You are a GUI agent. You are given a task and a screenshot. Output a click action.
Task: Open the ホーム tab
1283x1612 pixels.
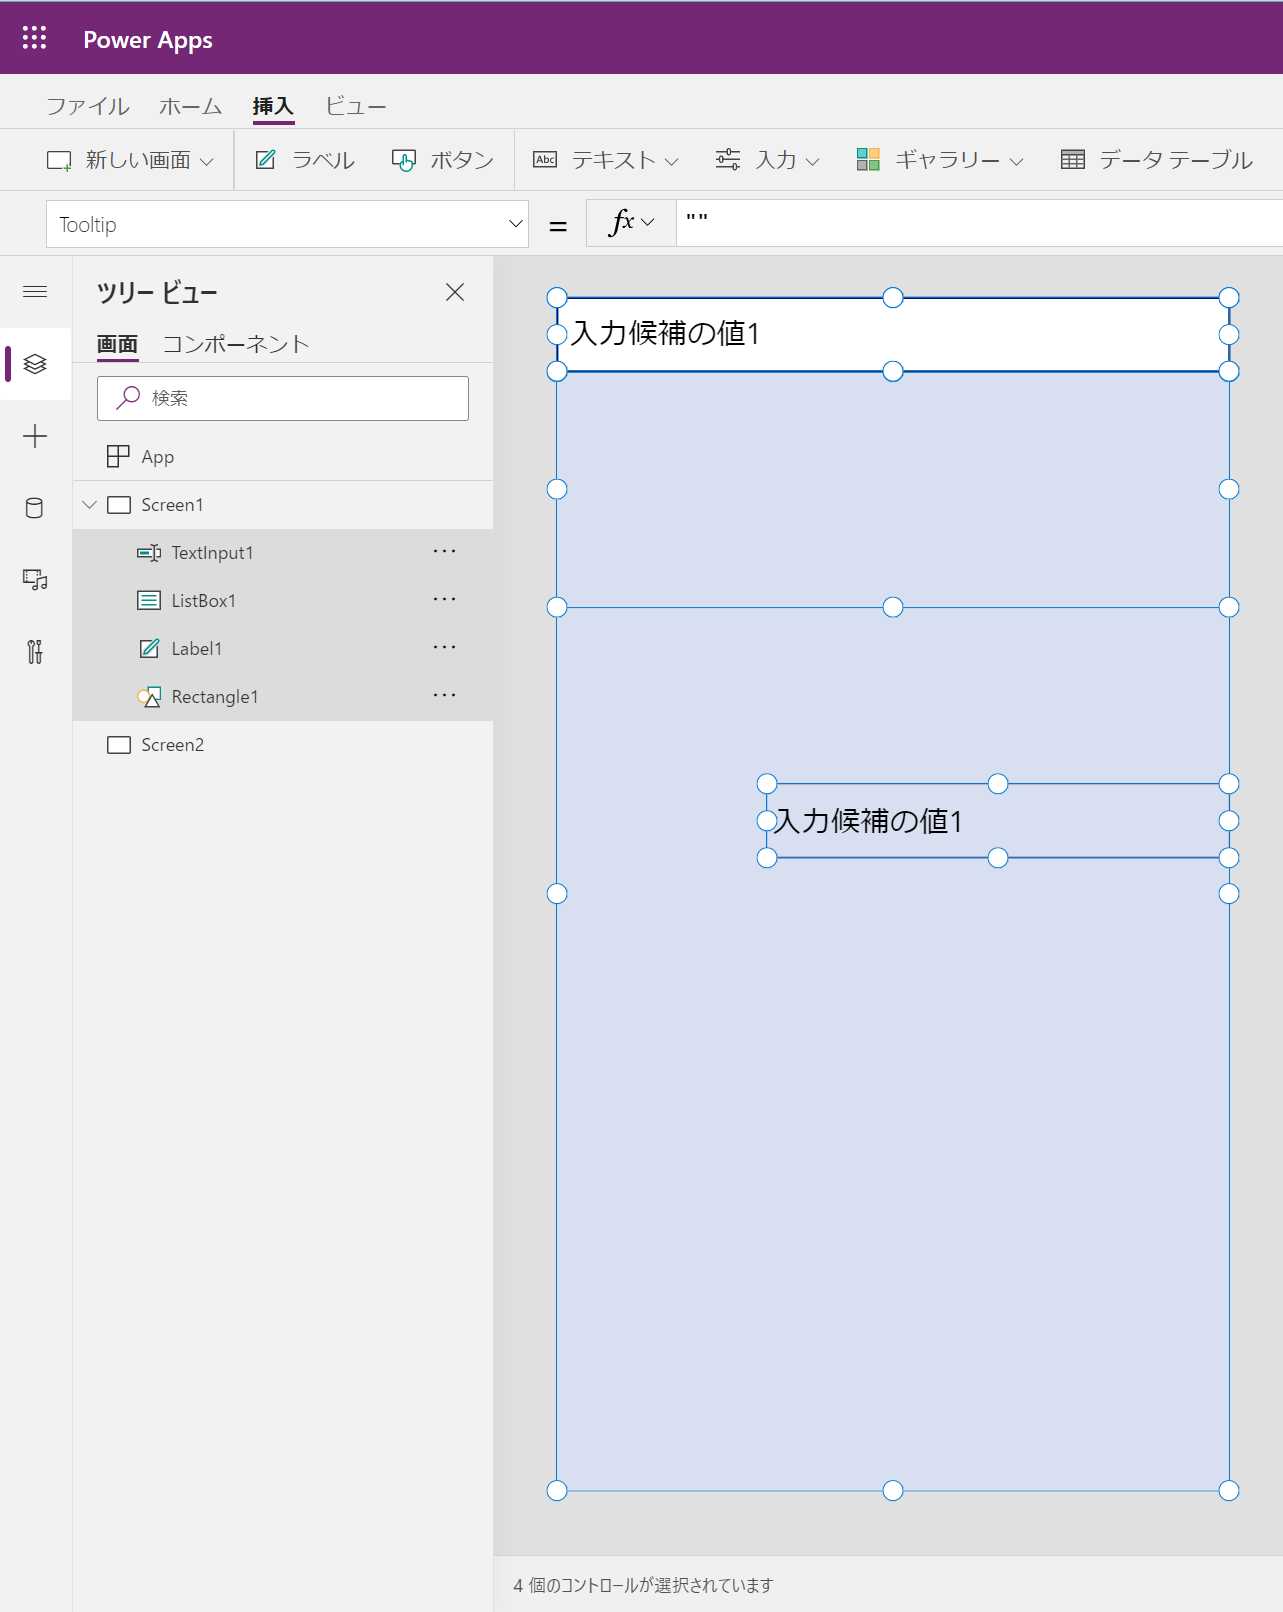(x=191, y=106)
